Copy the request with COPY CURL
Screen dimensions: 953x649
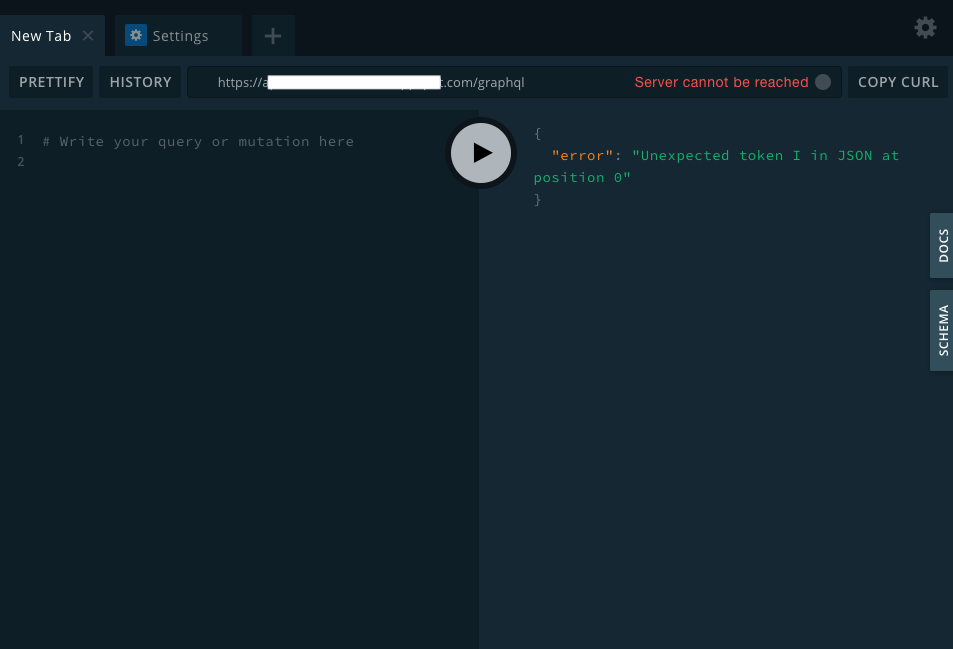pyautogui.click(x=898, y=82)
